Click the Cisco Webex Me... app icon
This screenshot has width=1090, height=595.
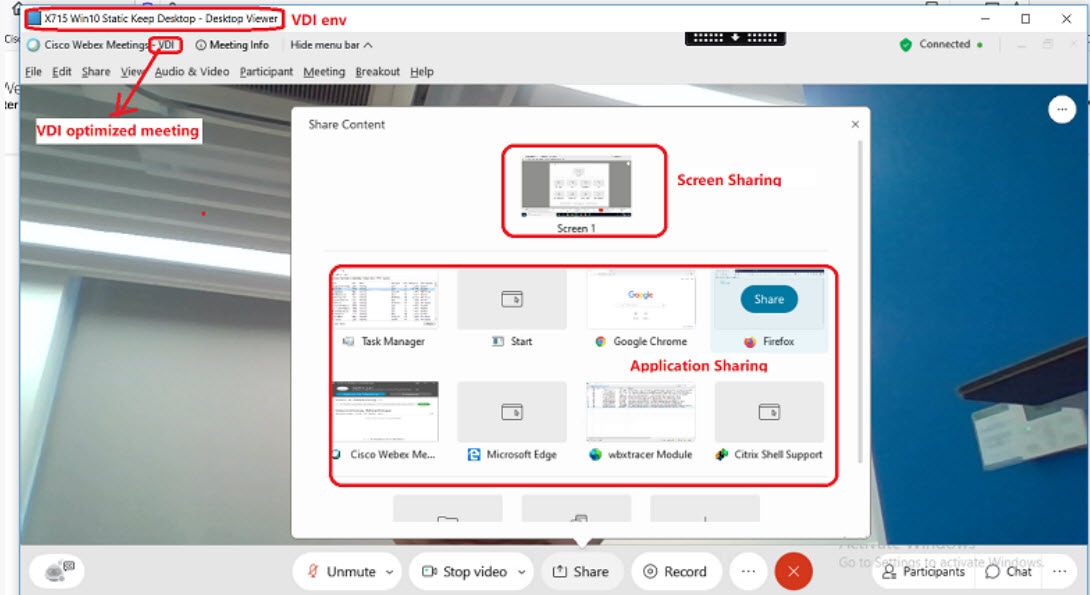pos(336,455)
